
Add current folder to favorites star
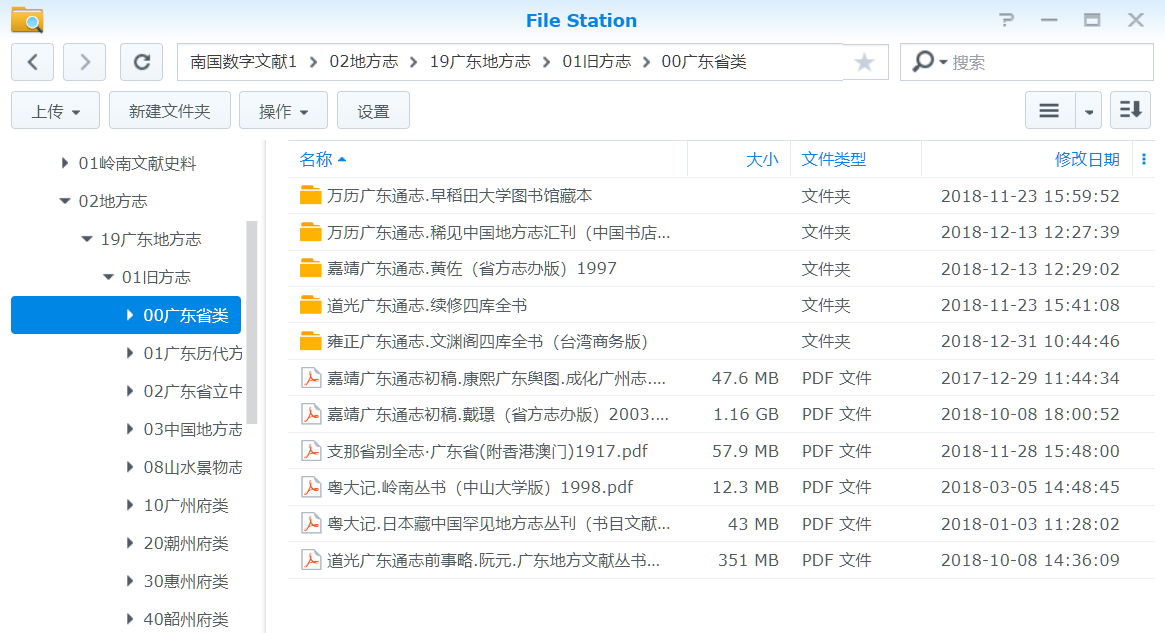point(864,62)
